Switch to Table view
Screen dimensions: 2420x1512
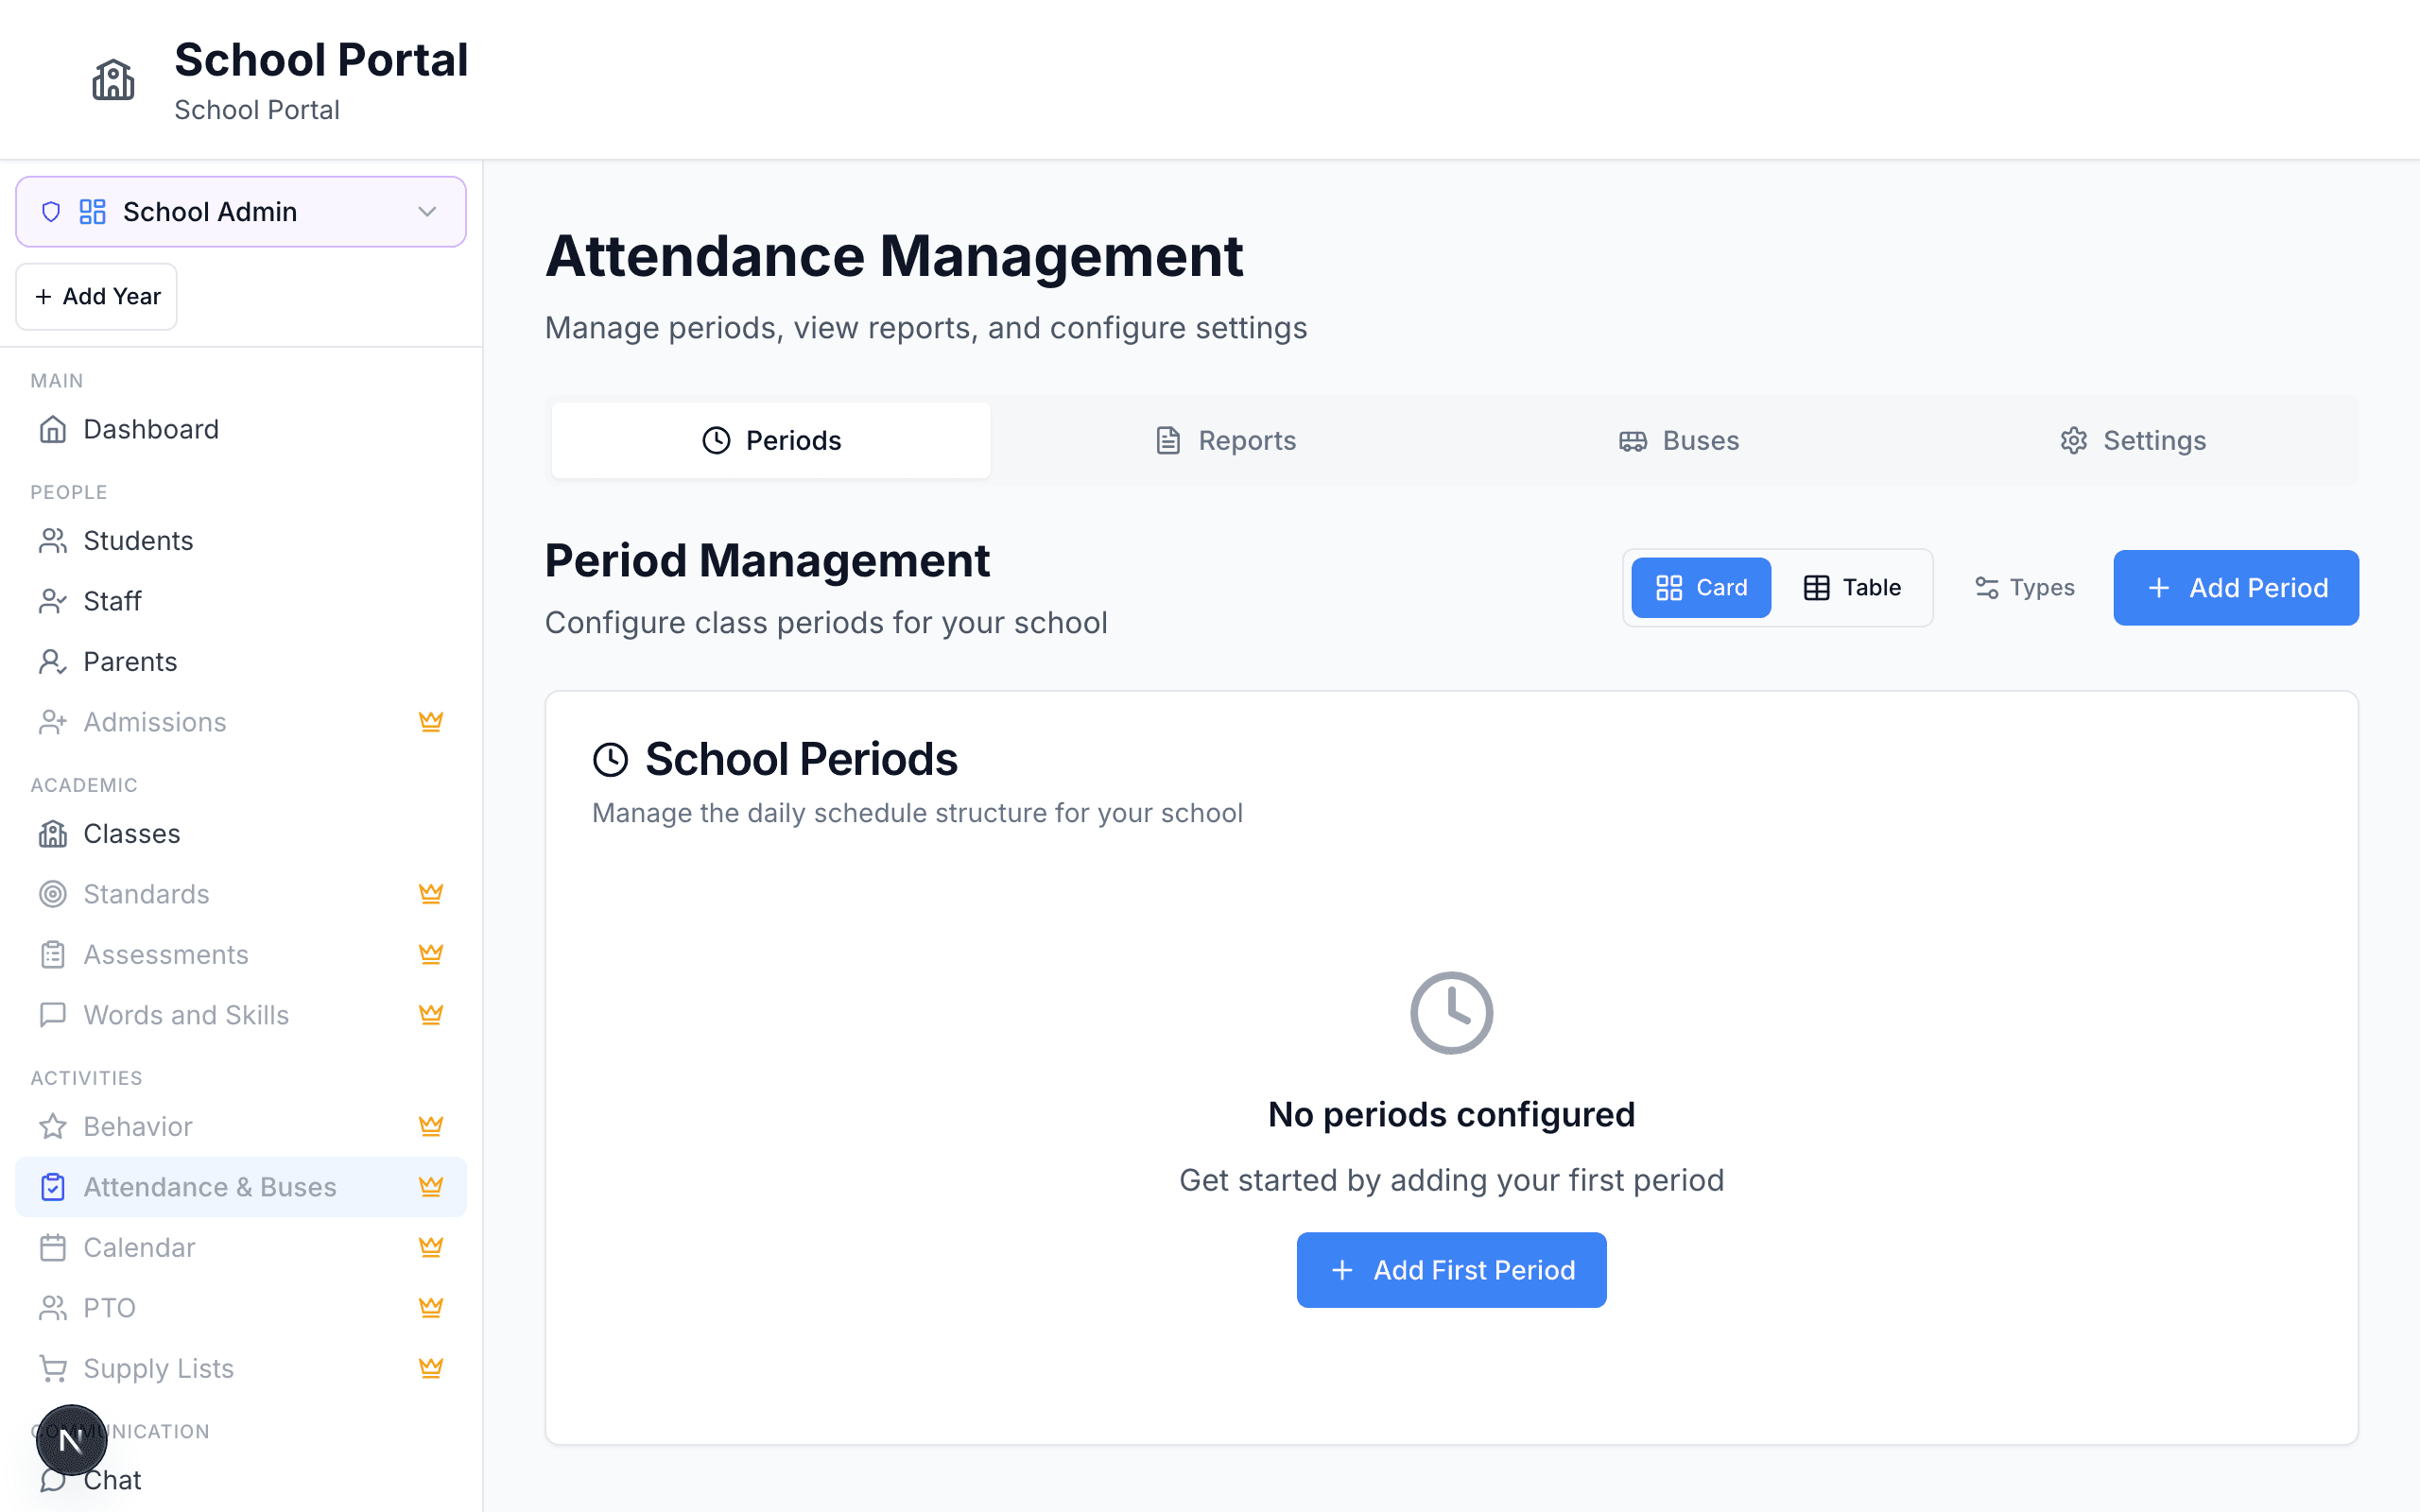tap(1852, 588)
